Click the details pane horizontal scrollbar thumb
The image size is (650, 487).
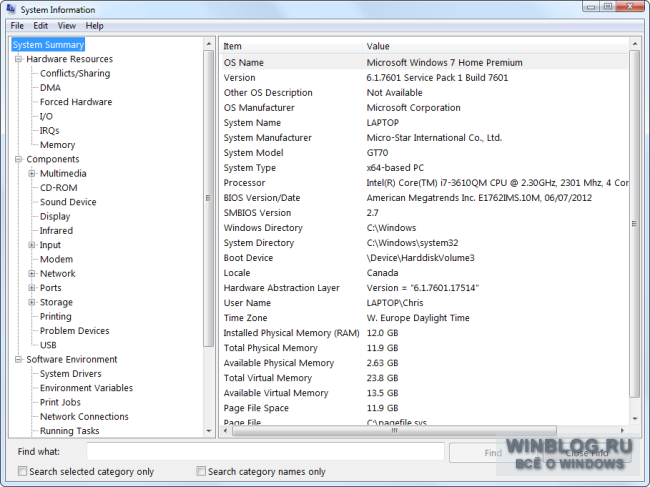[394, 431]
